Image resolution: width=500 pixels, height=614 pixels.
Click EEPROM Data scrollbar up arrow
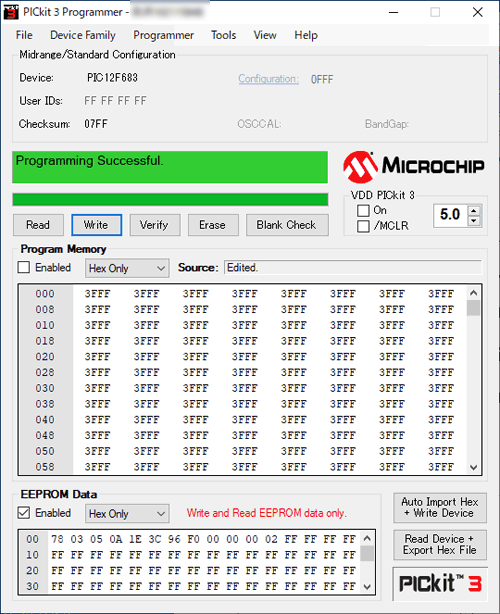coord(367,538)
